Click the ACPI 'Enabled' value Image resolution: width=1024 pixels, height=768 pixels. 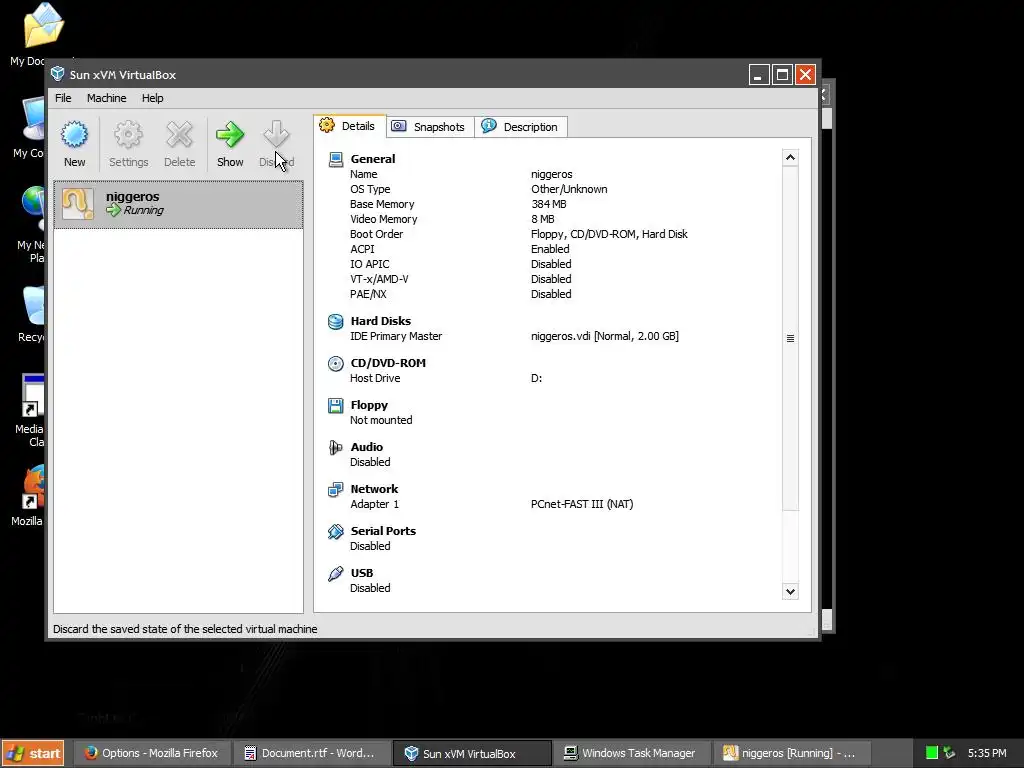pos(550,249)
